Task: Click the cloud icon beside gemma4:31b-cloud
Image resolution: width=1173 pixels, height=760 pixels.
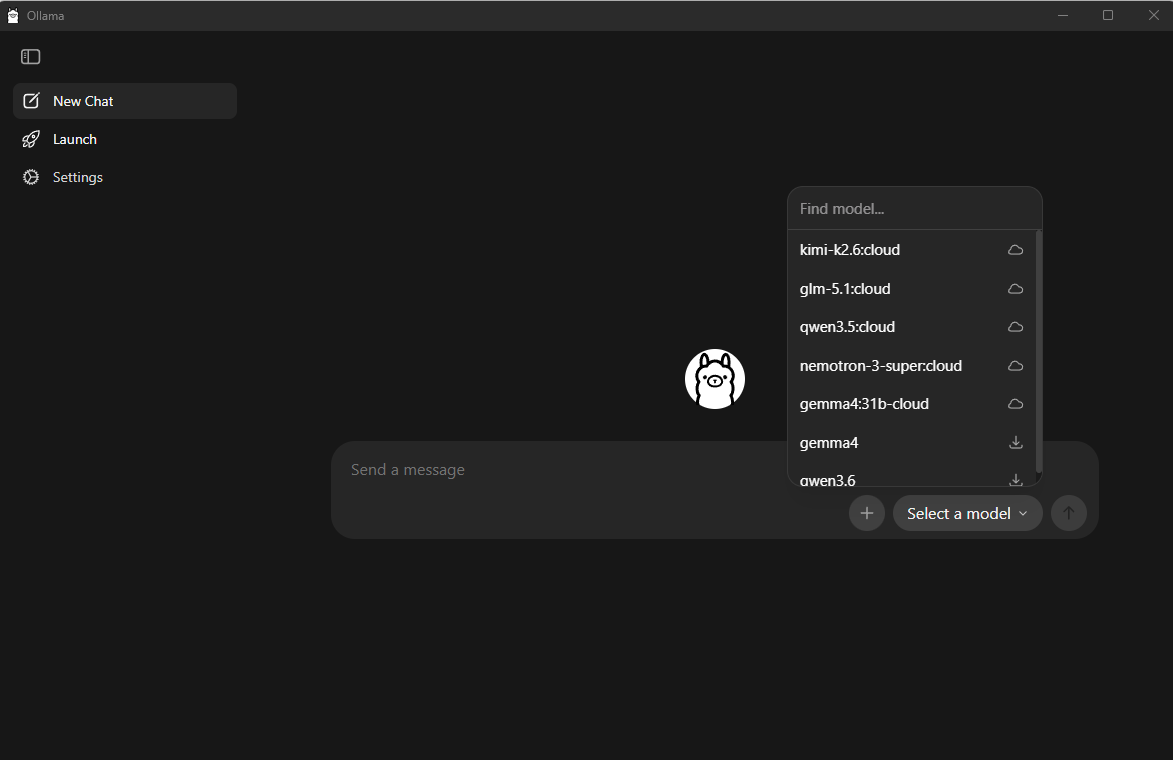Action: coord(1015,404)
